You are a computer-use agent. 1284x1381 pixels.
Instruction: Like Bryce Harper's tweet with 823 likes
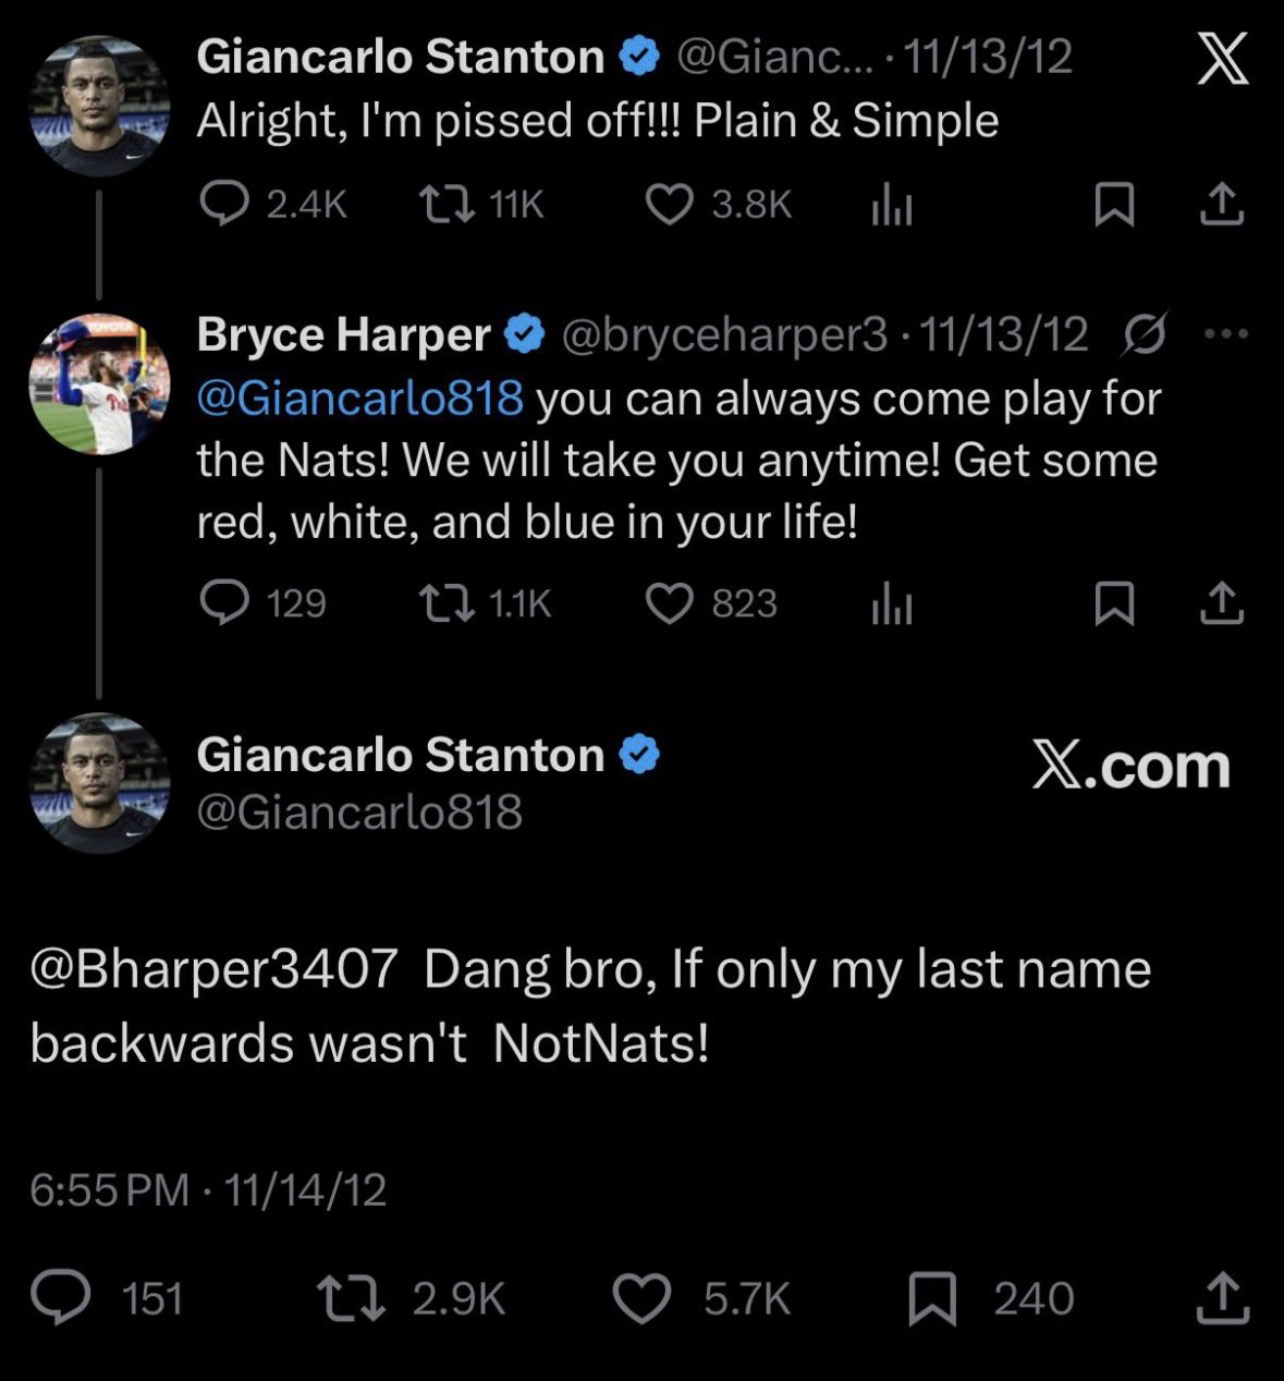[669, 603]
